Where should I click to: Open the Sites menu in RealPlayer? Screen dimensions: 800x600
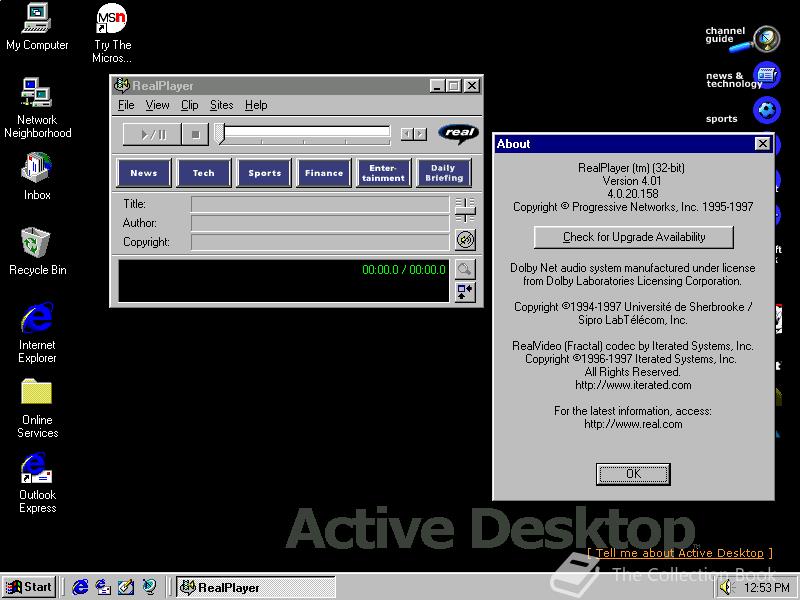pyautogui.click(x=221, y=105)
